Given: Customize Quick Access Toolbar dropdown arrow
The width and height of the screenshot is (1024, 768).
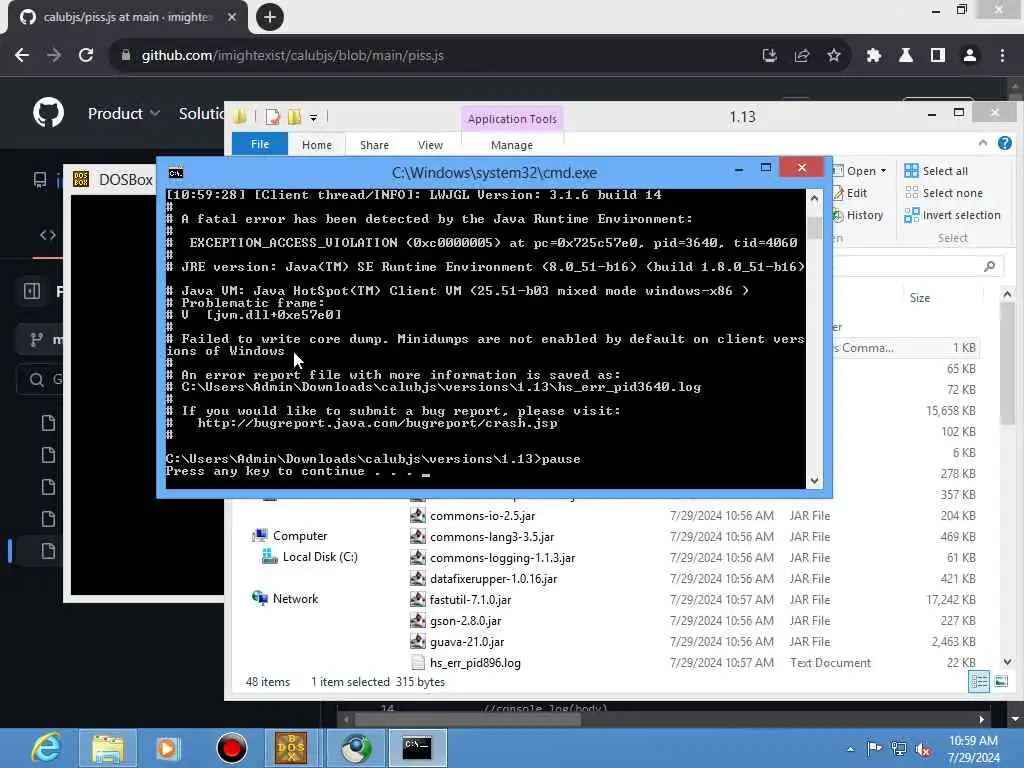Looking at the screenshot, I should point(313,118).
